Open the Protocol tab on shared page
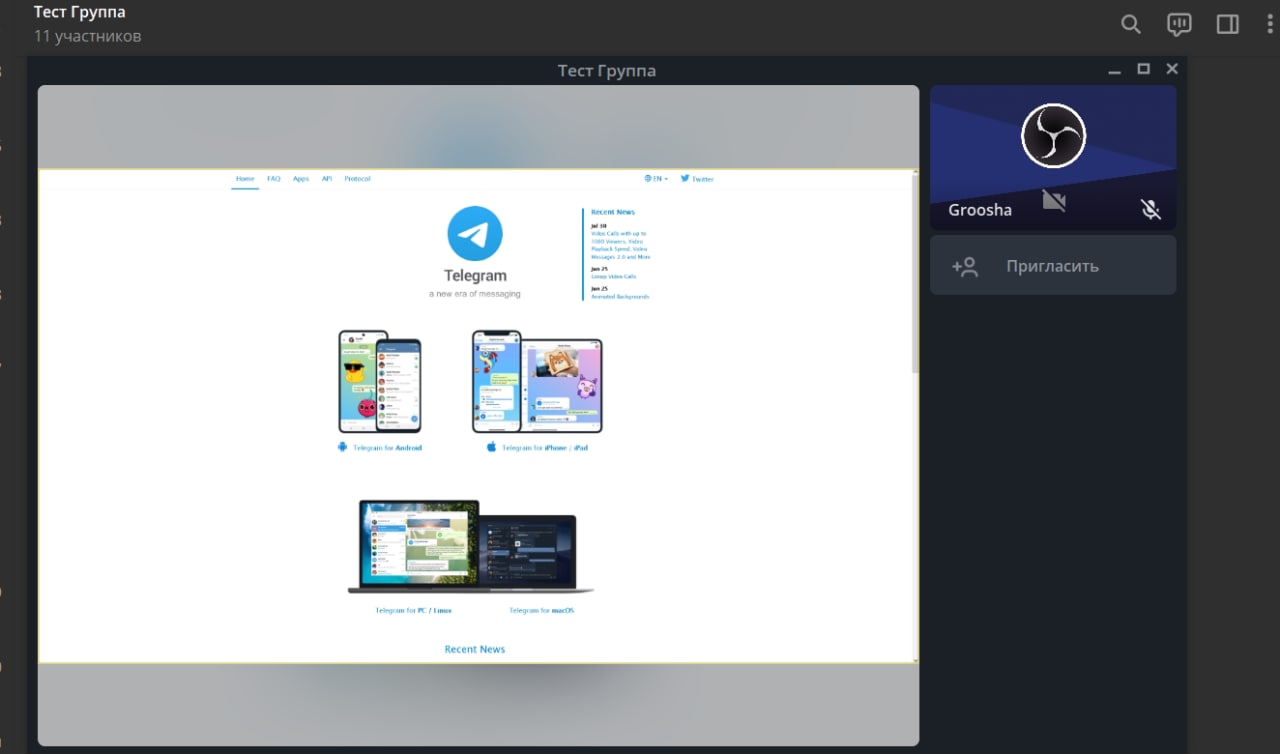 [357, 179]
